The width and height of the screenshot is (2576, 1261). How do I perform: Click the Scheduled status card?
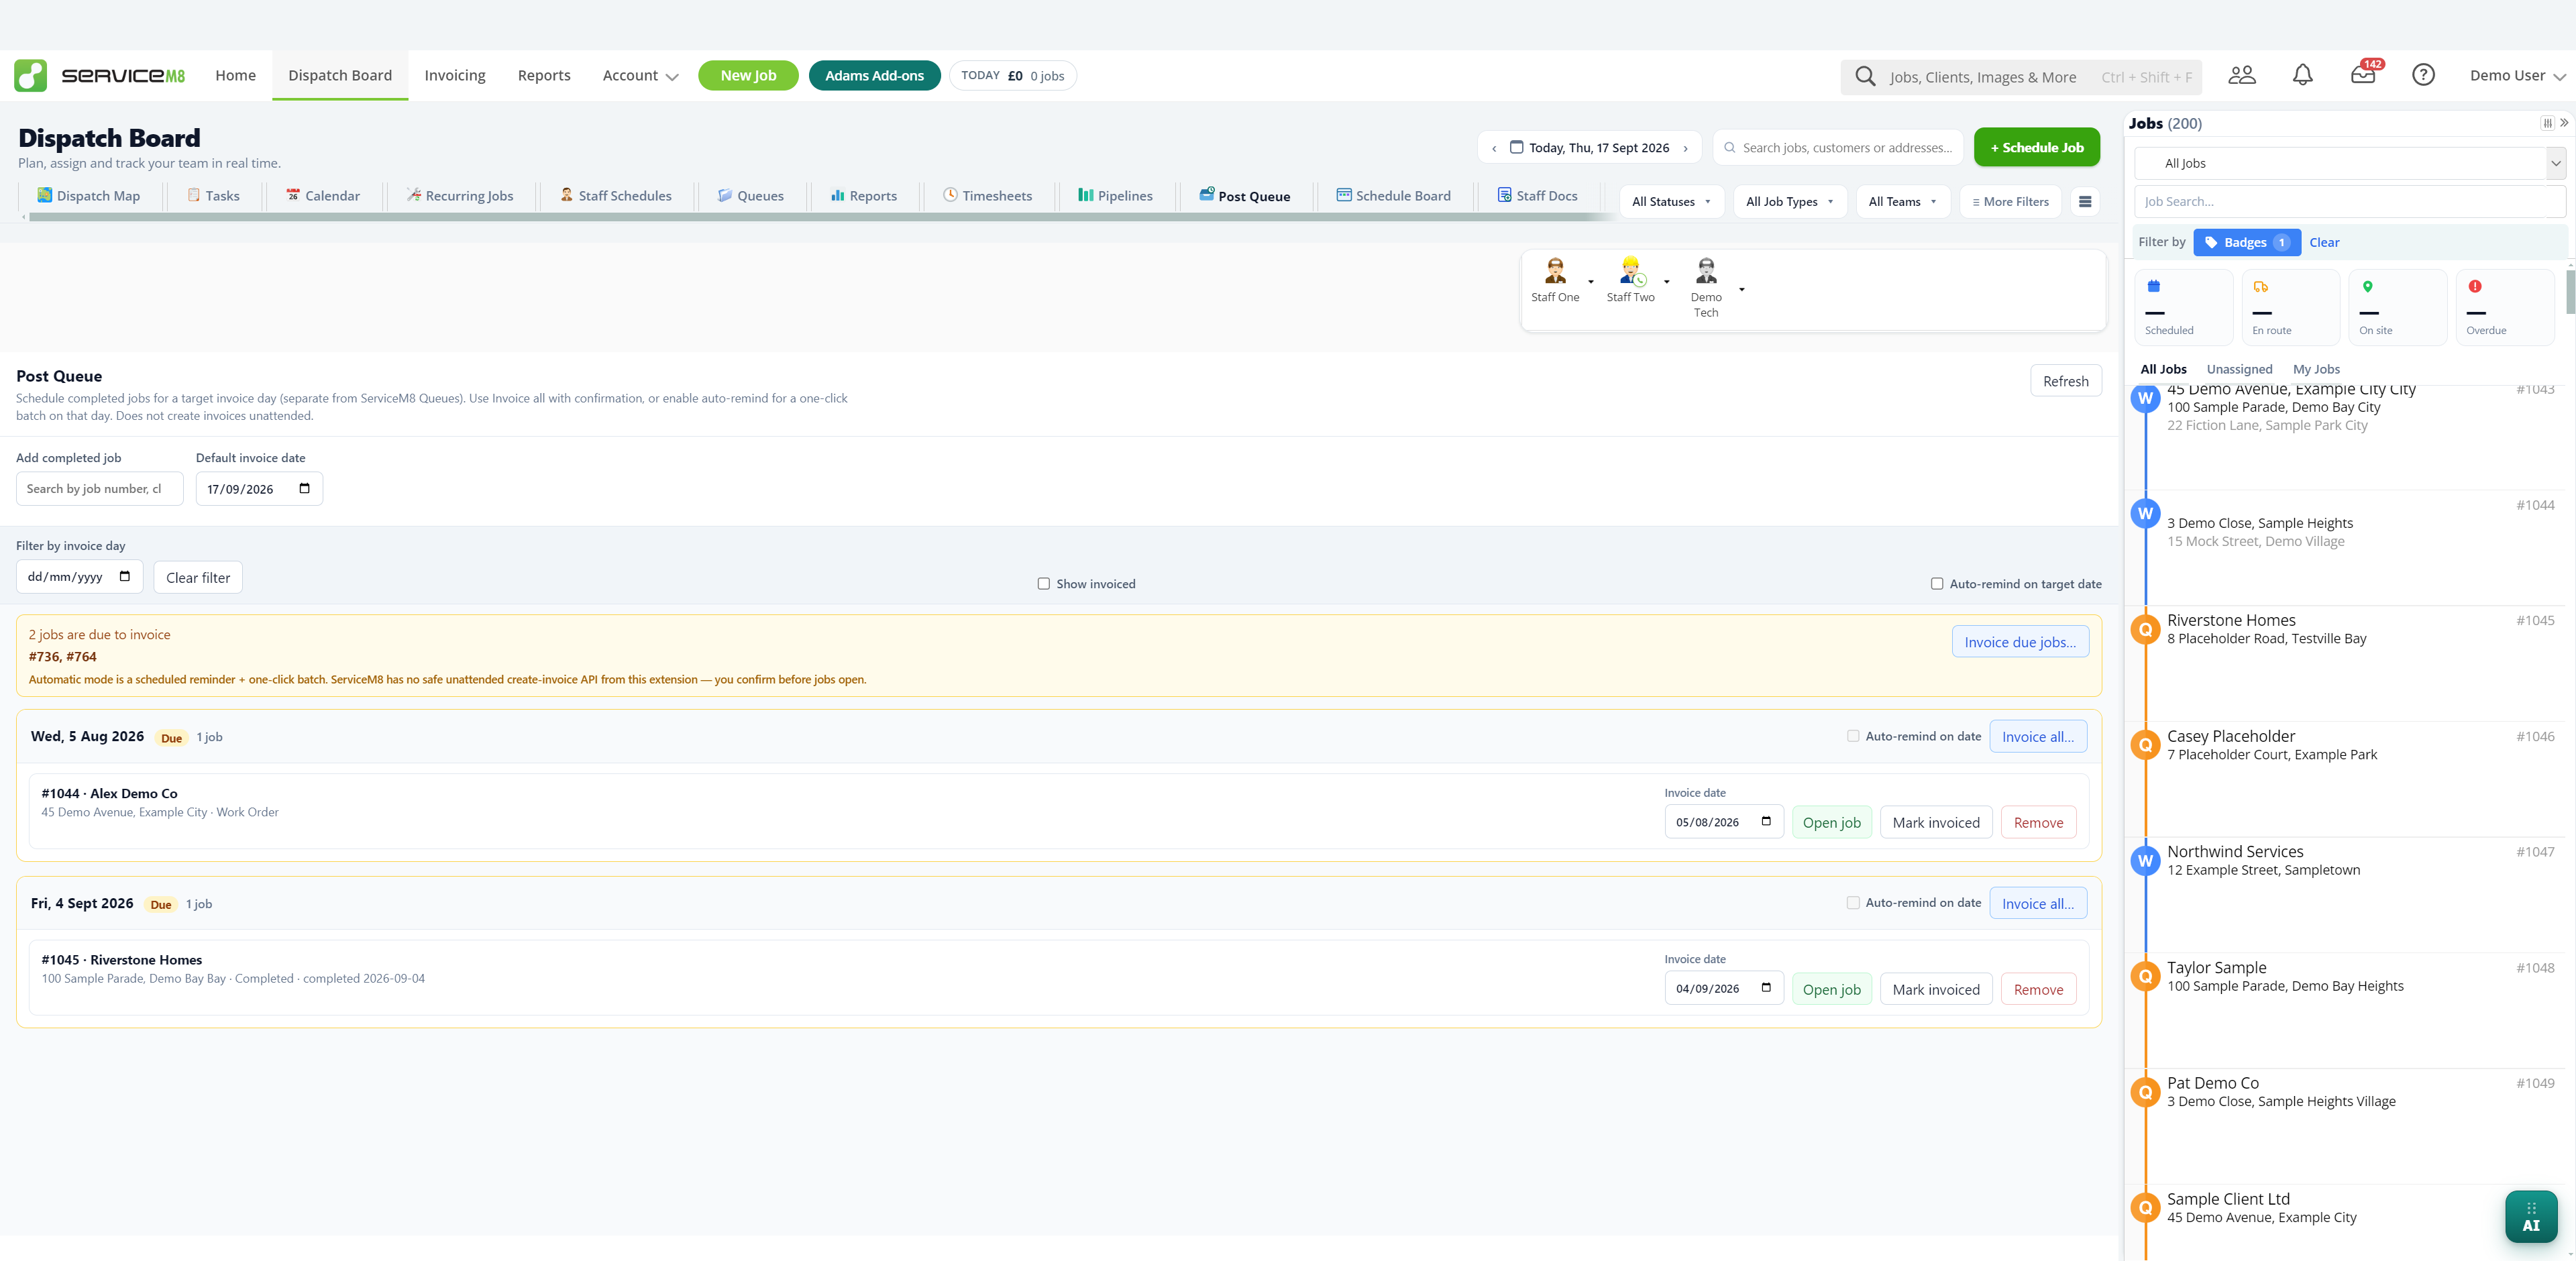click(2184, 308)
